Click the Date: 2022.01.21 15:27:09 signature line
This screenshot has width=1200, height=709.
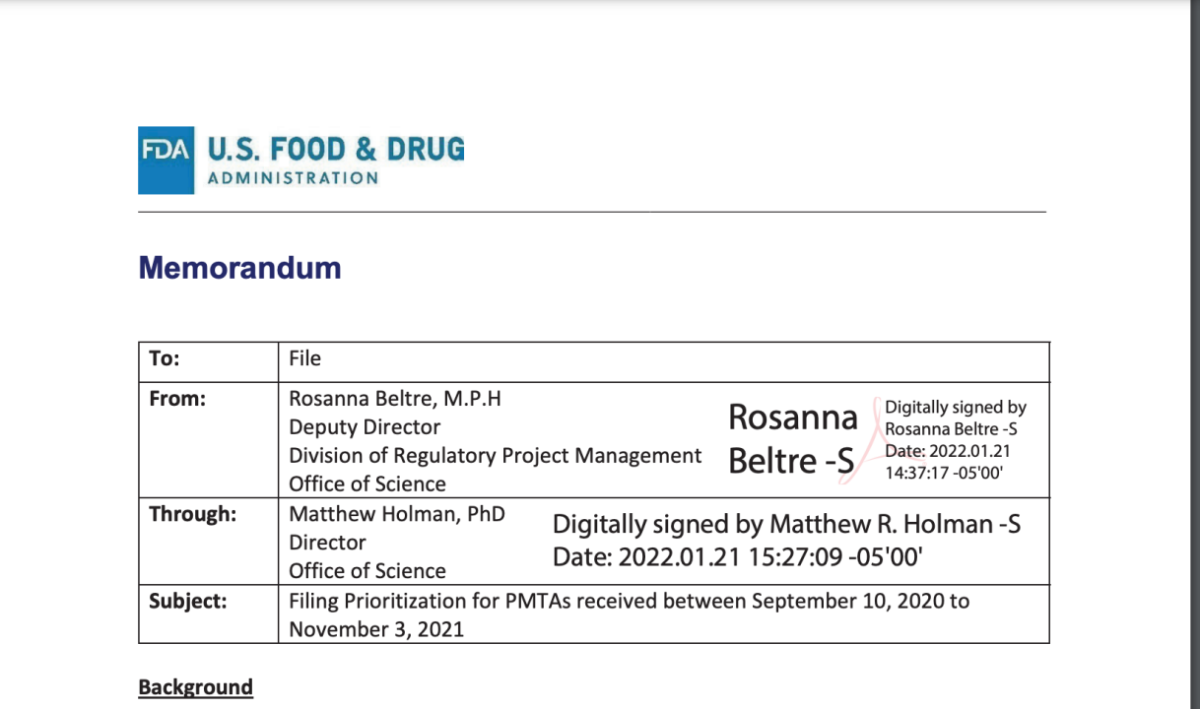click(737, 558)
